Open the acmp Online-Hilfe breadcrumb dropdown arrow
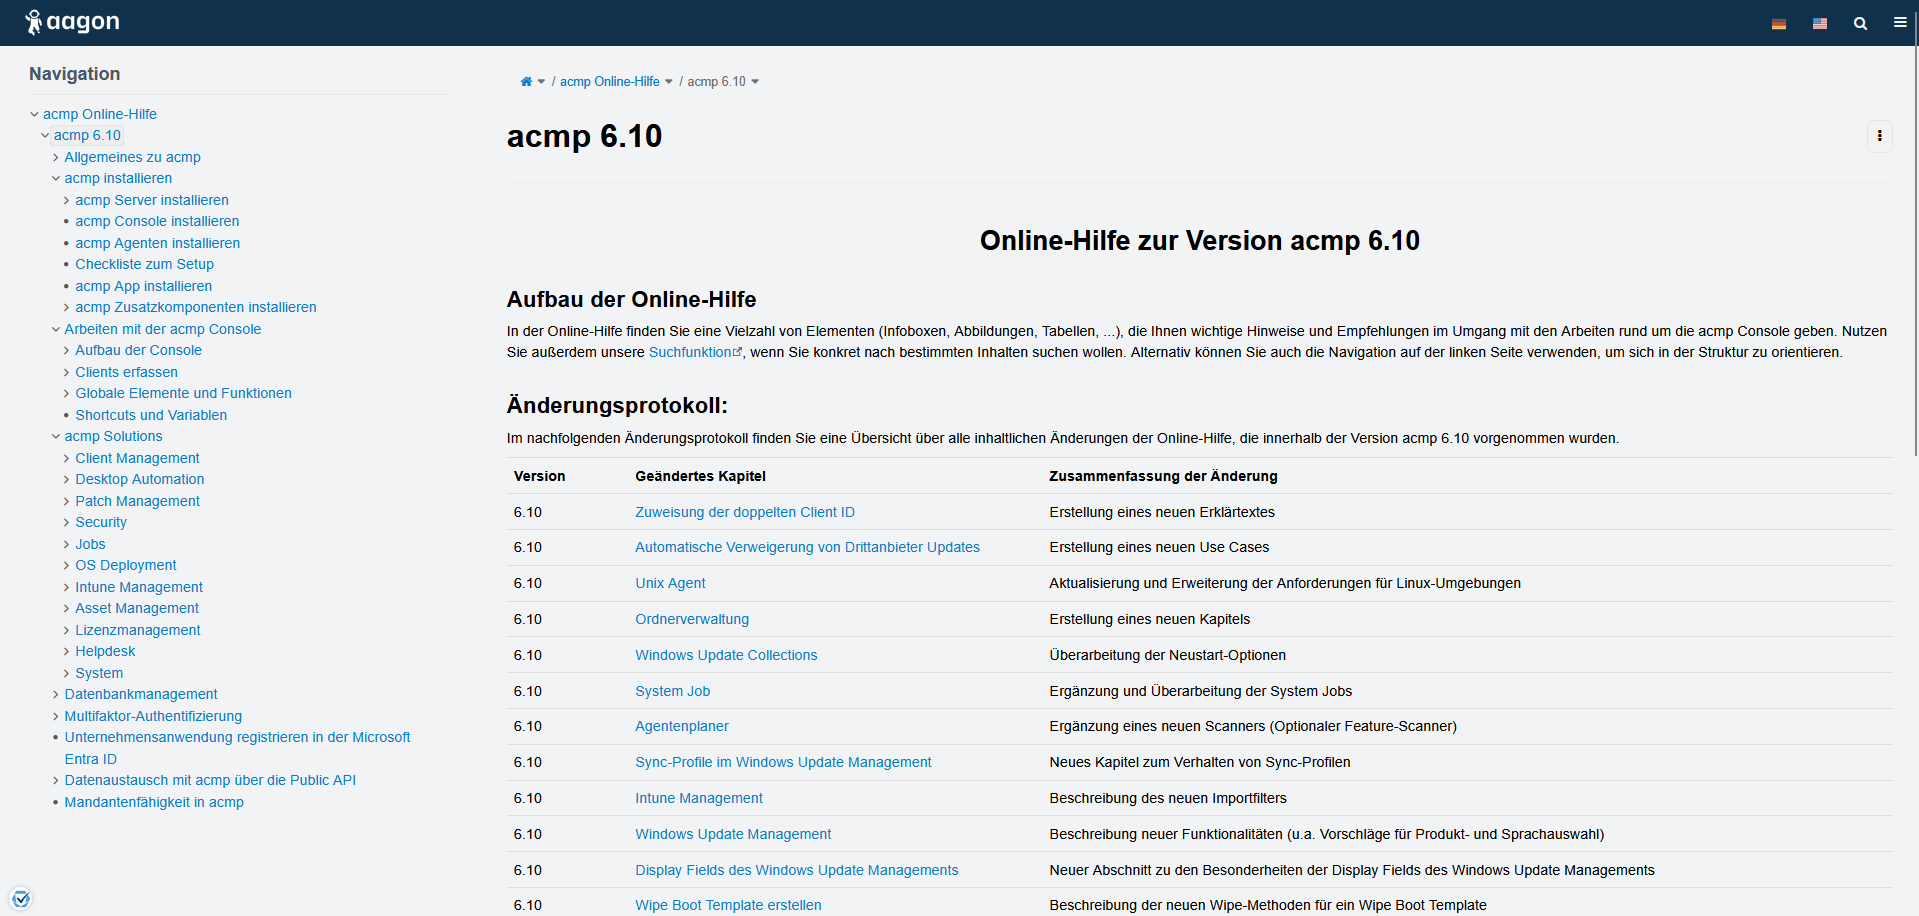The image size is (1919, 916). pos(669,82)
